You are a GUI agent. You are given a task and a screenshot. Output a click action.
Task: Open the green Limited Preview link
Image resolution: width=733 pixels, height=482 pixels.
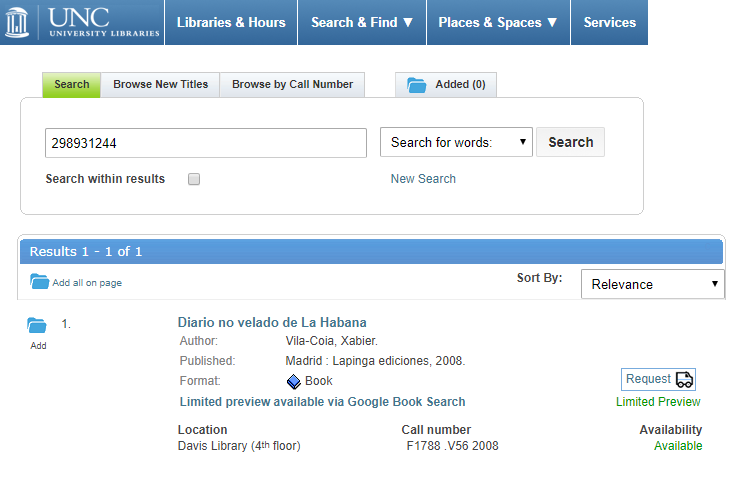coord(658,402)
